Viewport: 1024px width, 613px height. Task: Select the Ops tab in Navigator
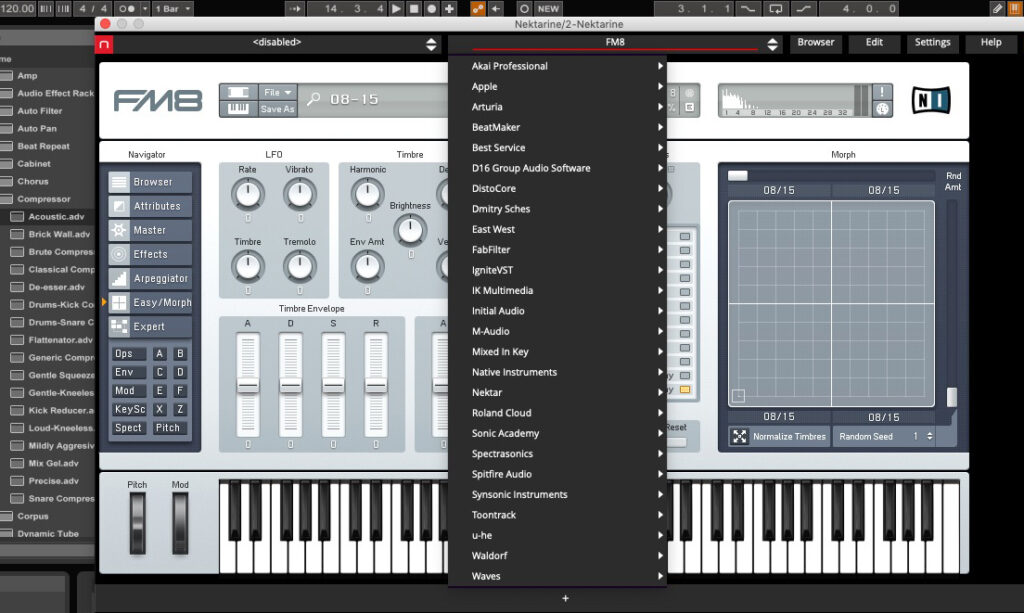click(129, 354)
